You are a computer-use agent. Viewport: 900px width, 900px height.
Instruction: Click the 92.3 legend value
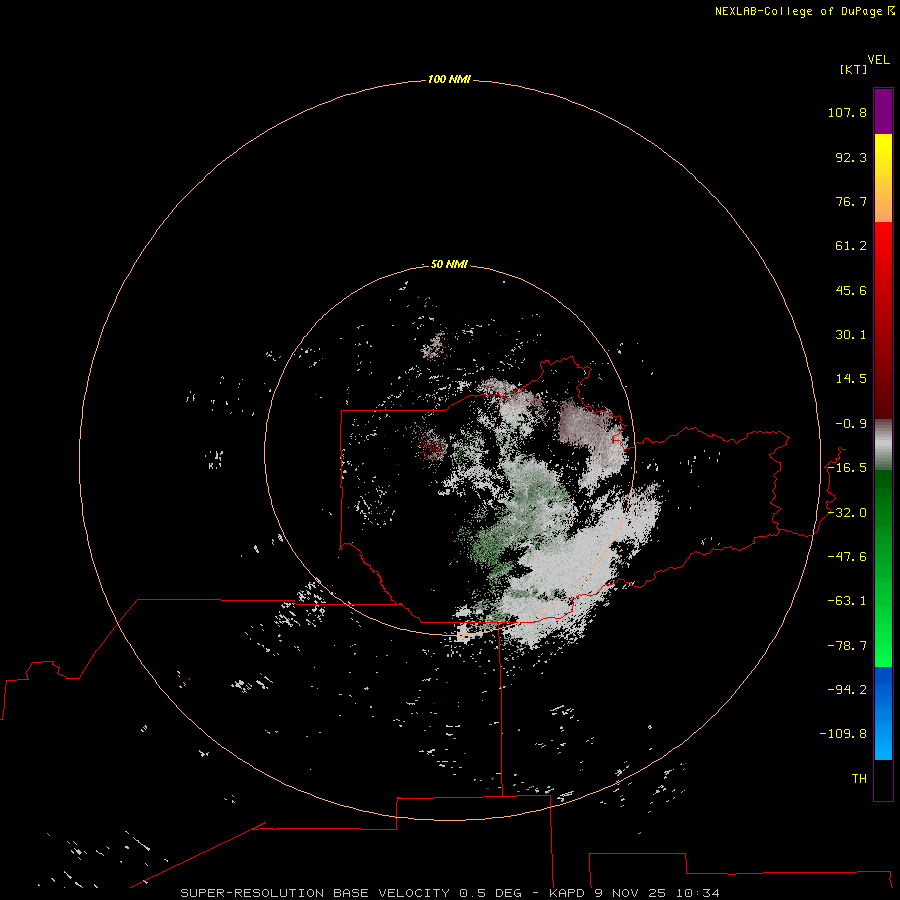pos(851,157)
